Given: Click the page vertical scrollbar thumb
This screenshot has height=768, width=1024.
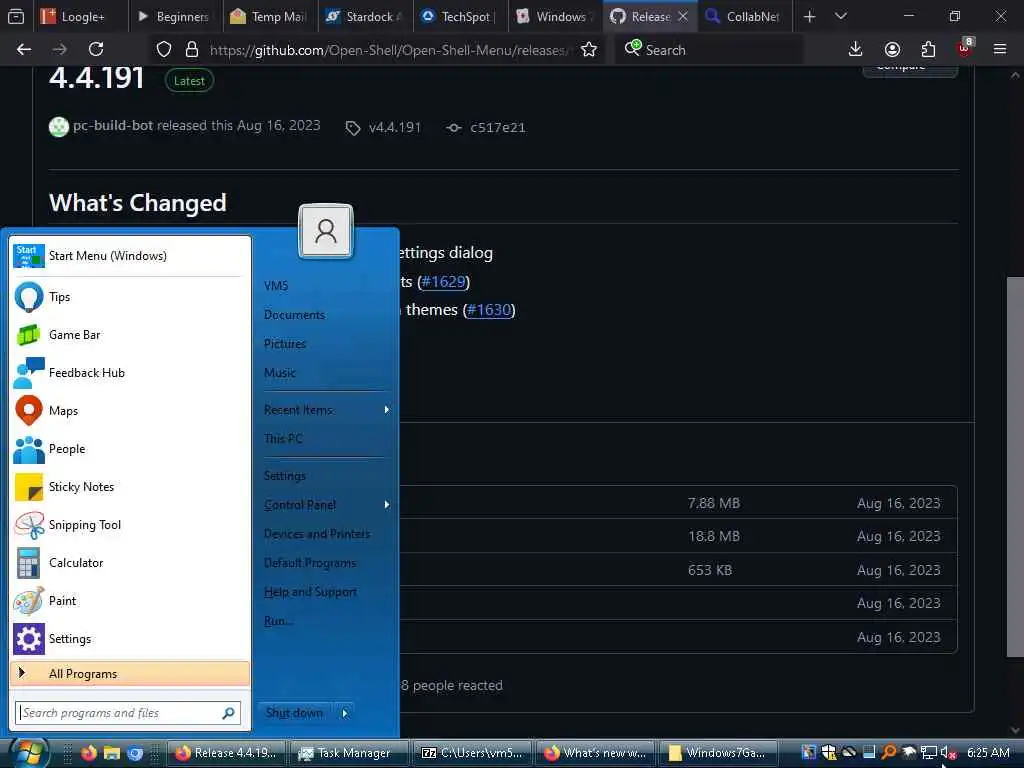Looking at the screenshot, I should click(x=1015, y=467).
